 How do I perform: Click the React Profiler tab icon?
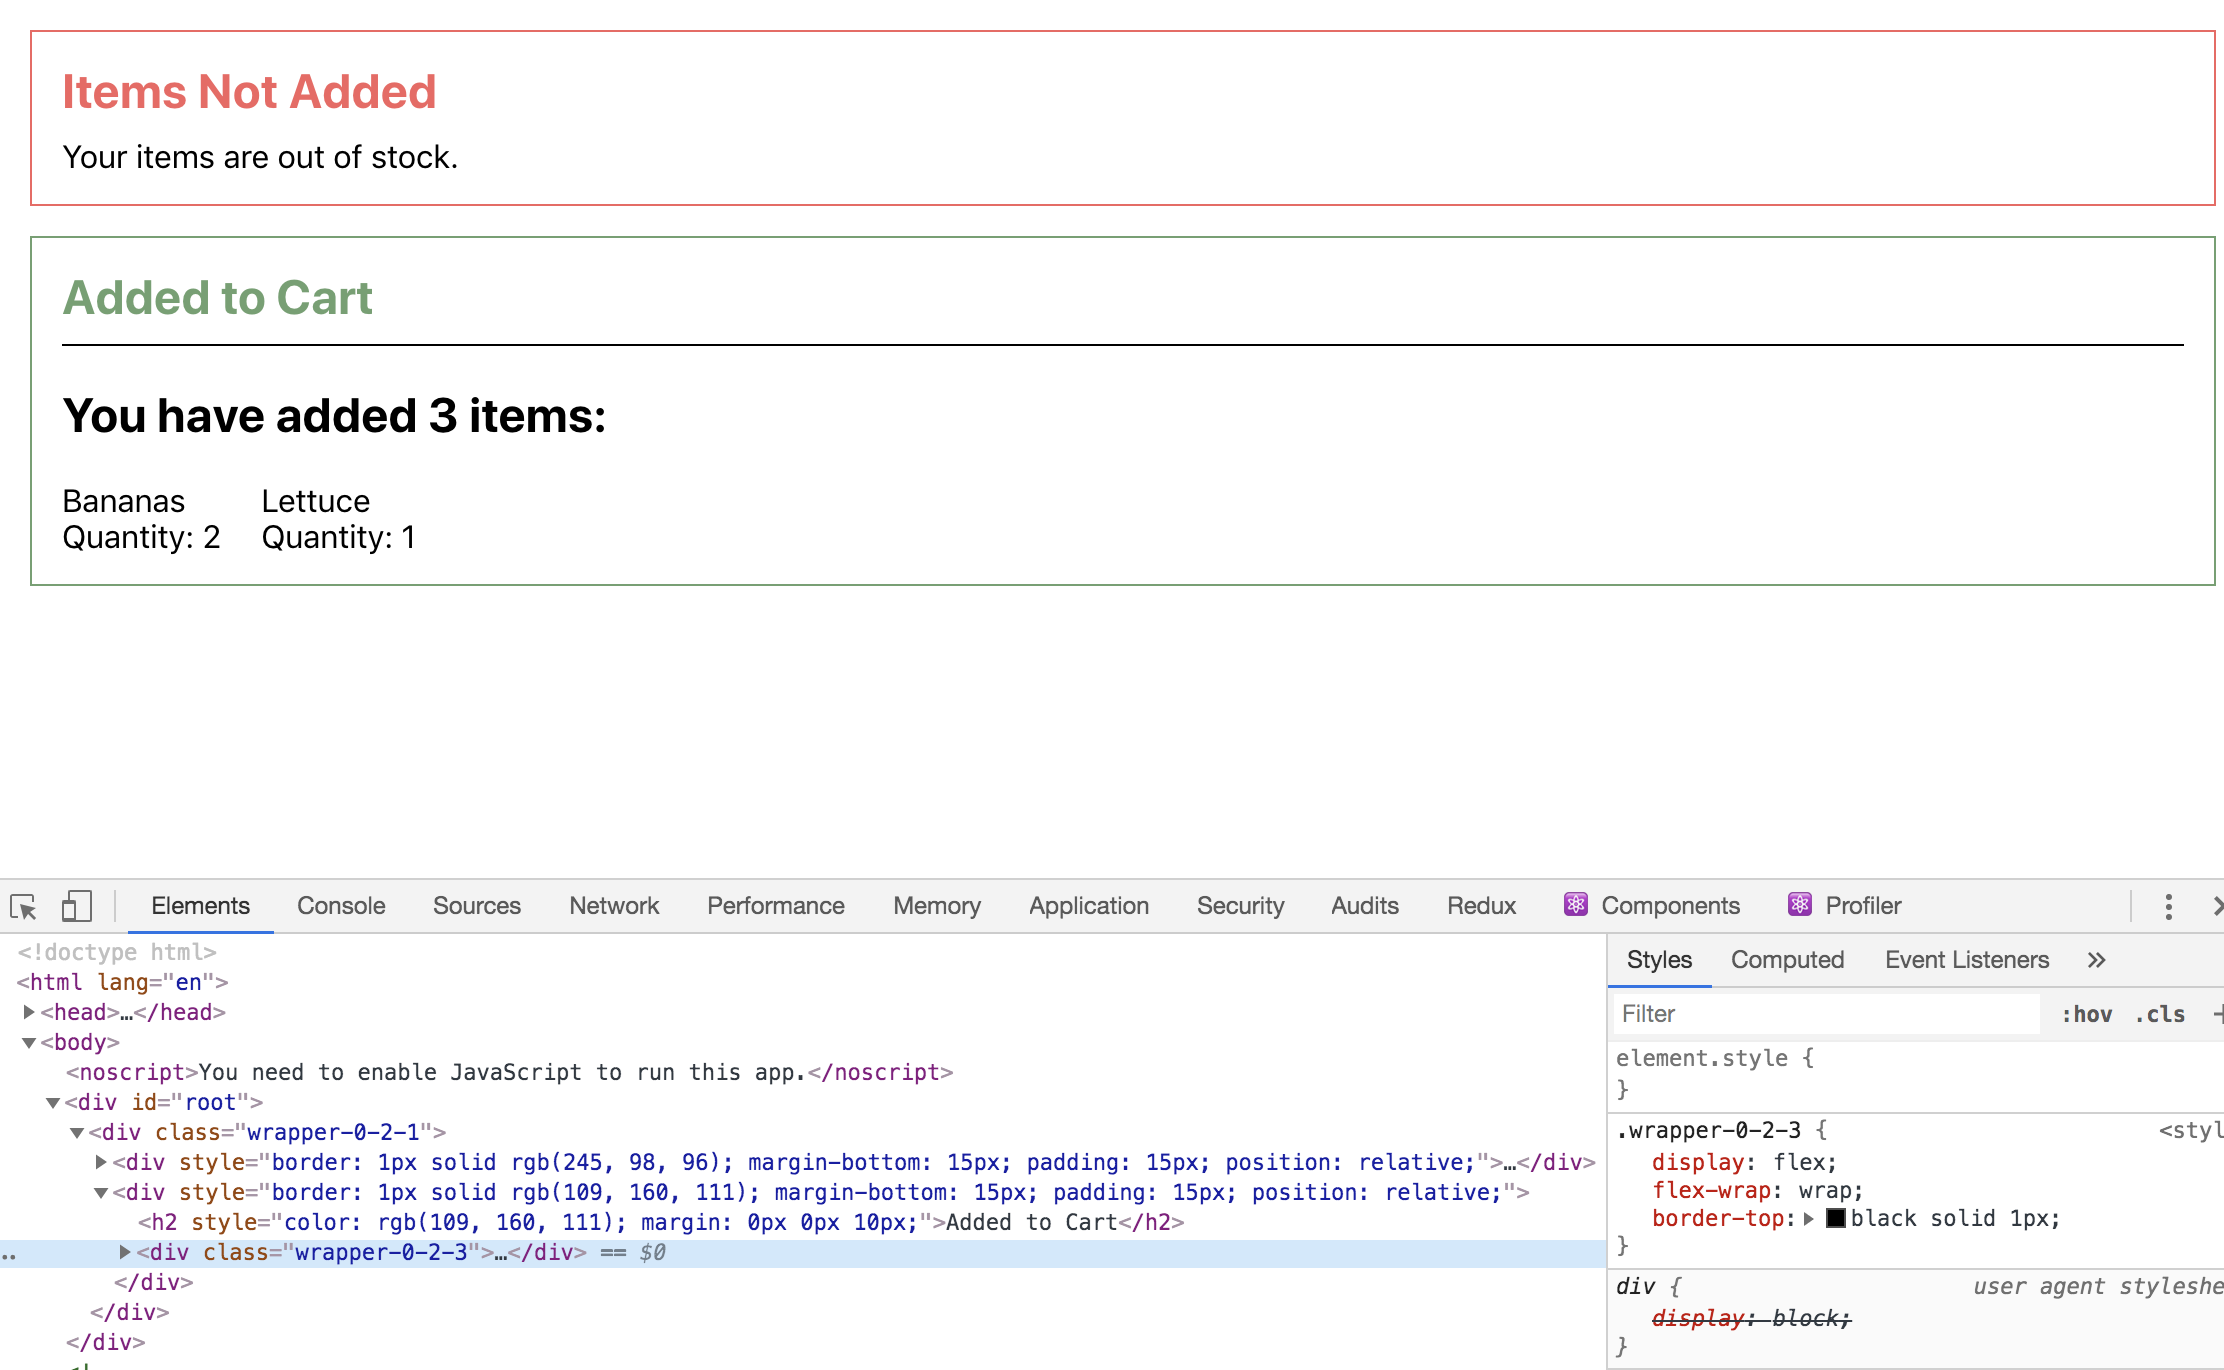point(1800,904)
